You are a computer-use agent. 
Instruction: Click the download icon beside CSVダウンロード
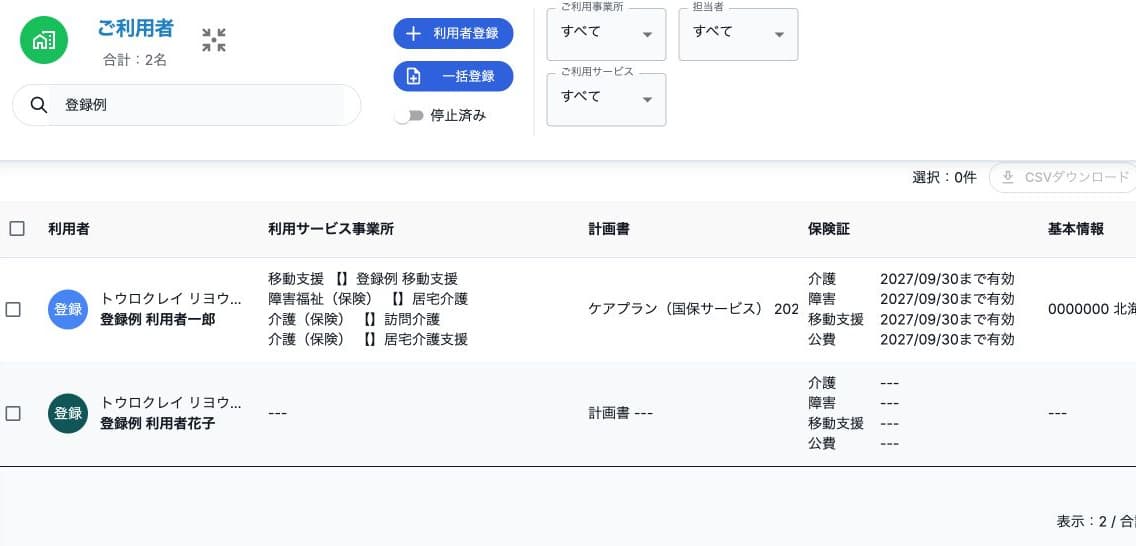(x=1008, y=177)
